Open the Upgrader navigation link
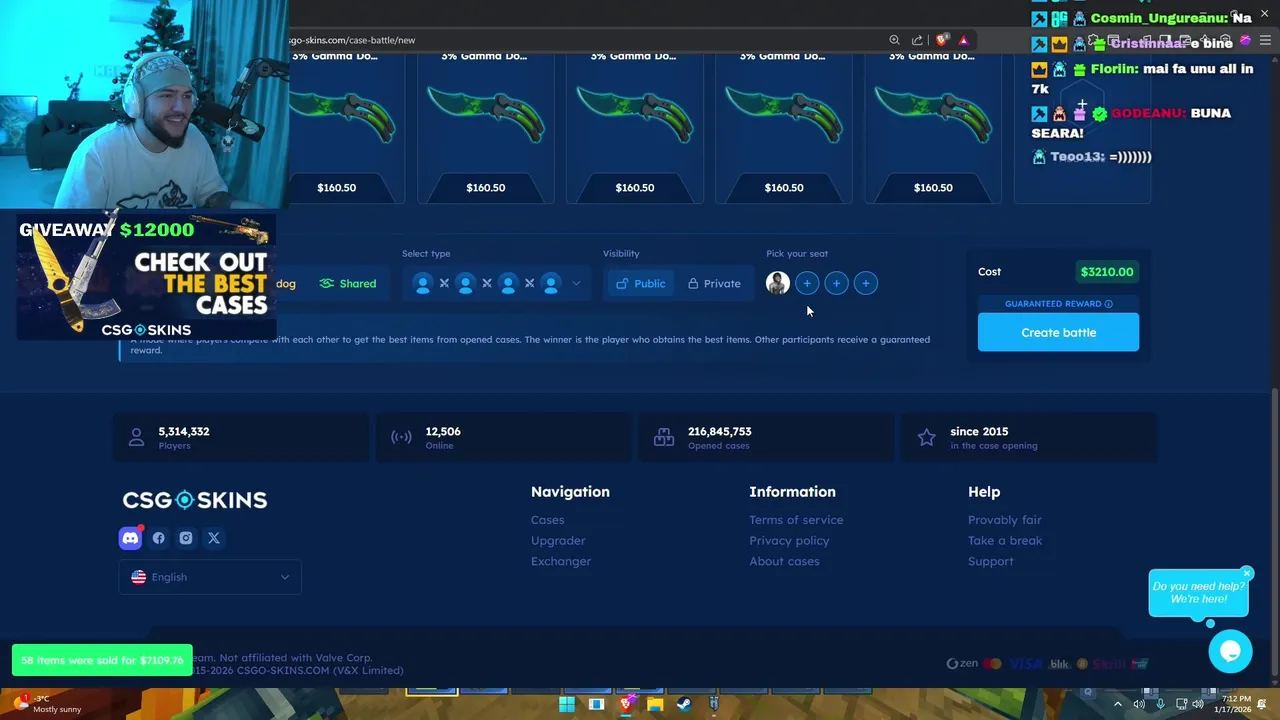Image resolution: width=1280 pixels, height=720 pixels. click(x=558, y=541)
